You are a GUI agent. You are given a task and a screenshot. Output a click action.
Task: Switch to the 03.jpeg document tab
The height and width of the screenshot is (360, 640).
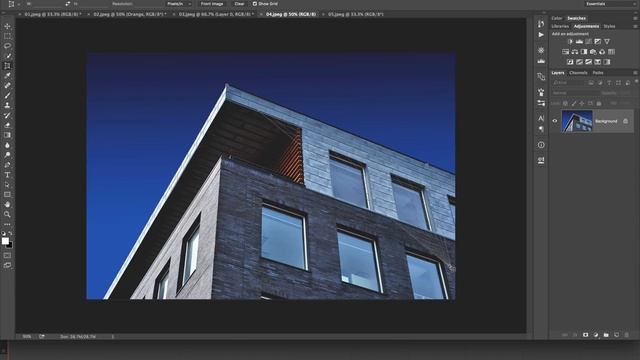pos(216,14)
